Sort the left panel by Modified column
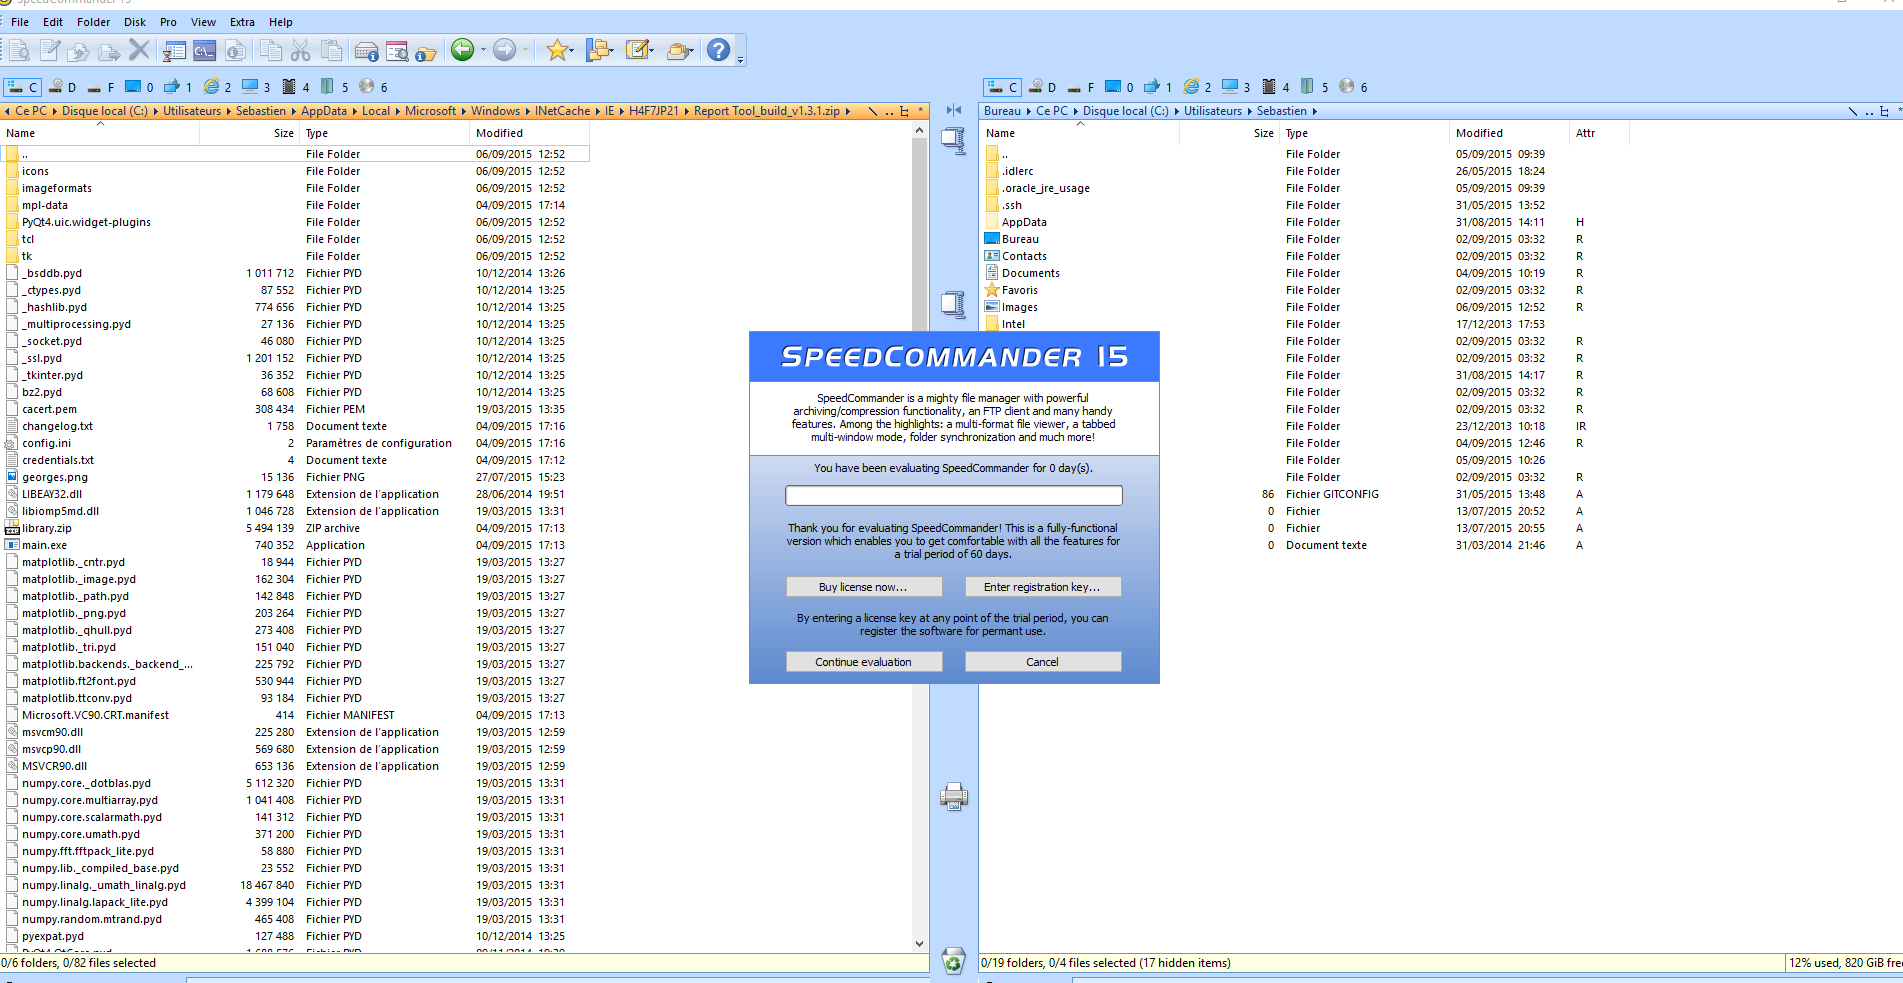The width and height of the screenshot is (1903, 983). click(x=529, y=133)
